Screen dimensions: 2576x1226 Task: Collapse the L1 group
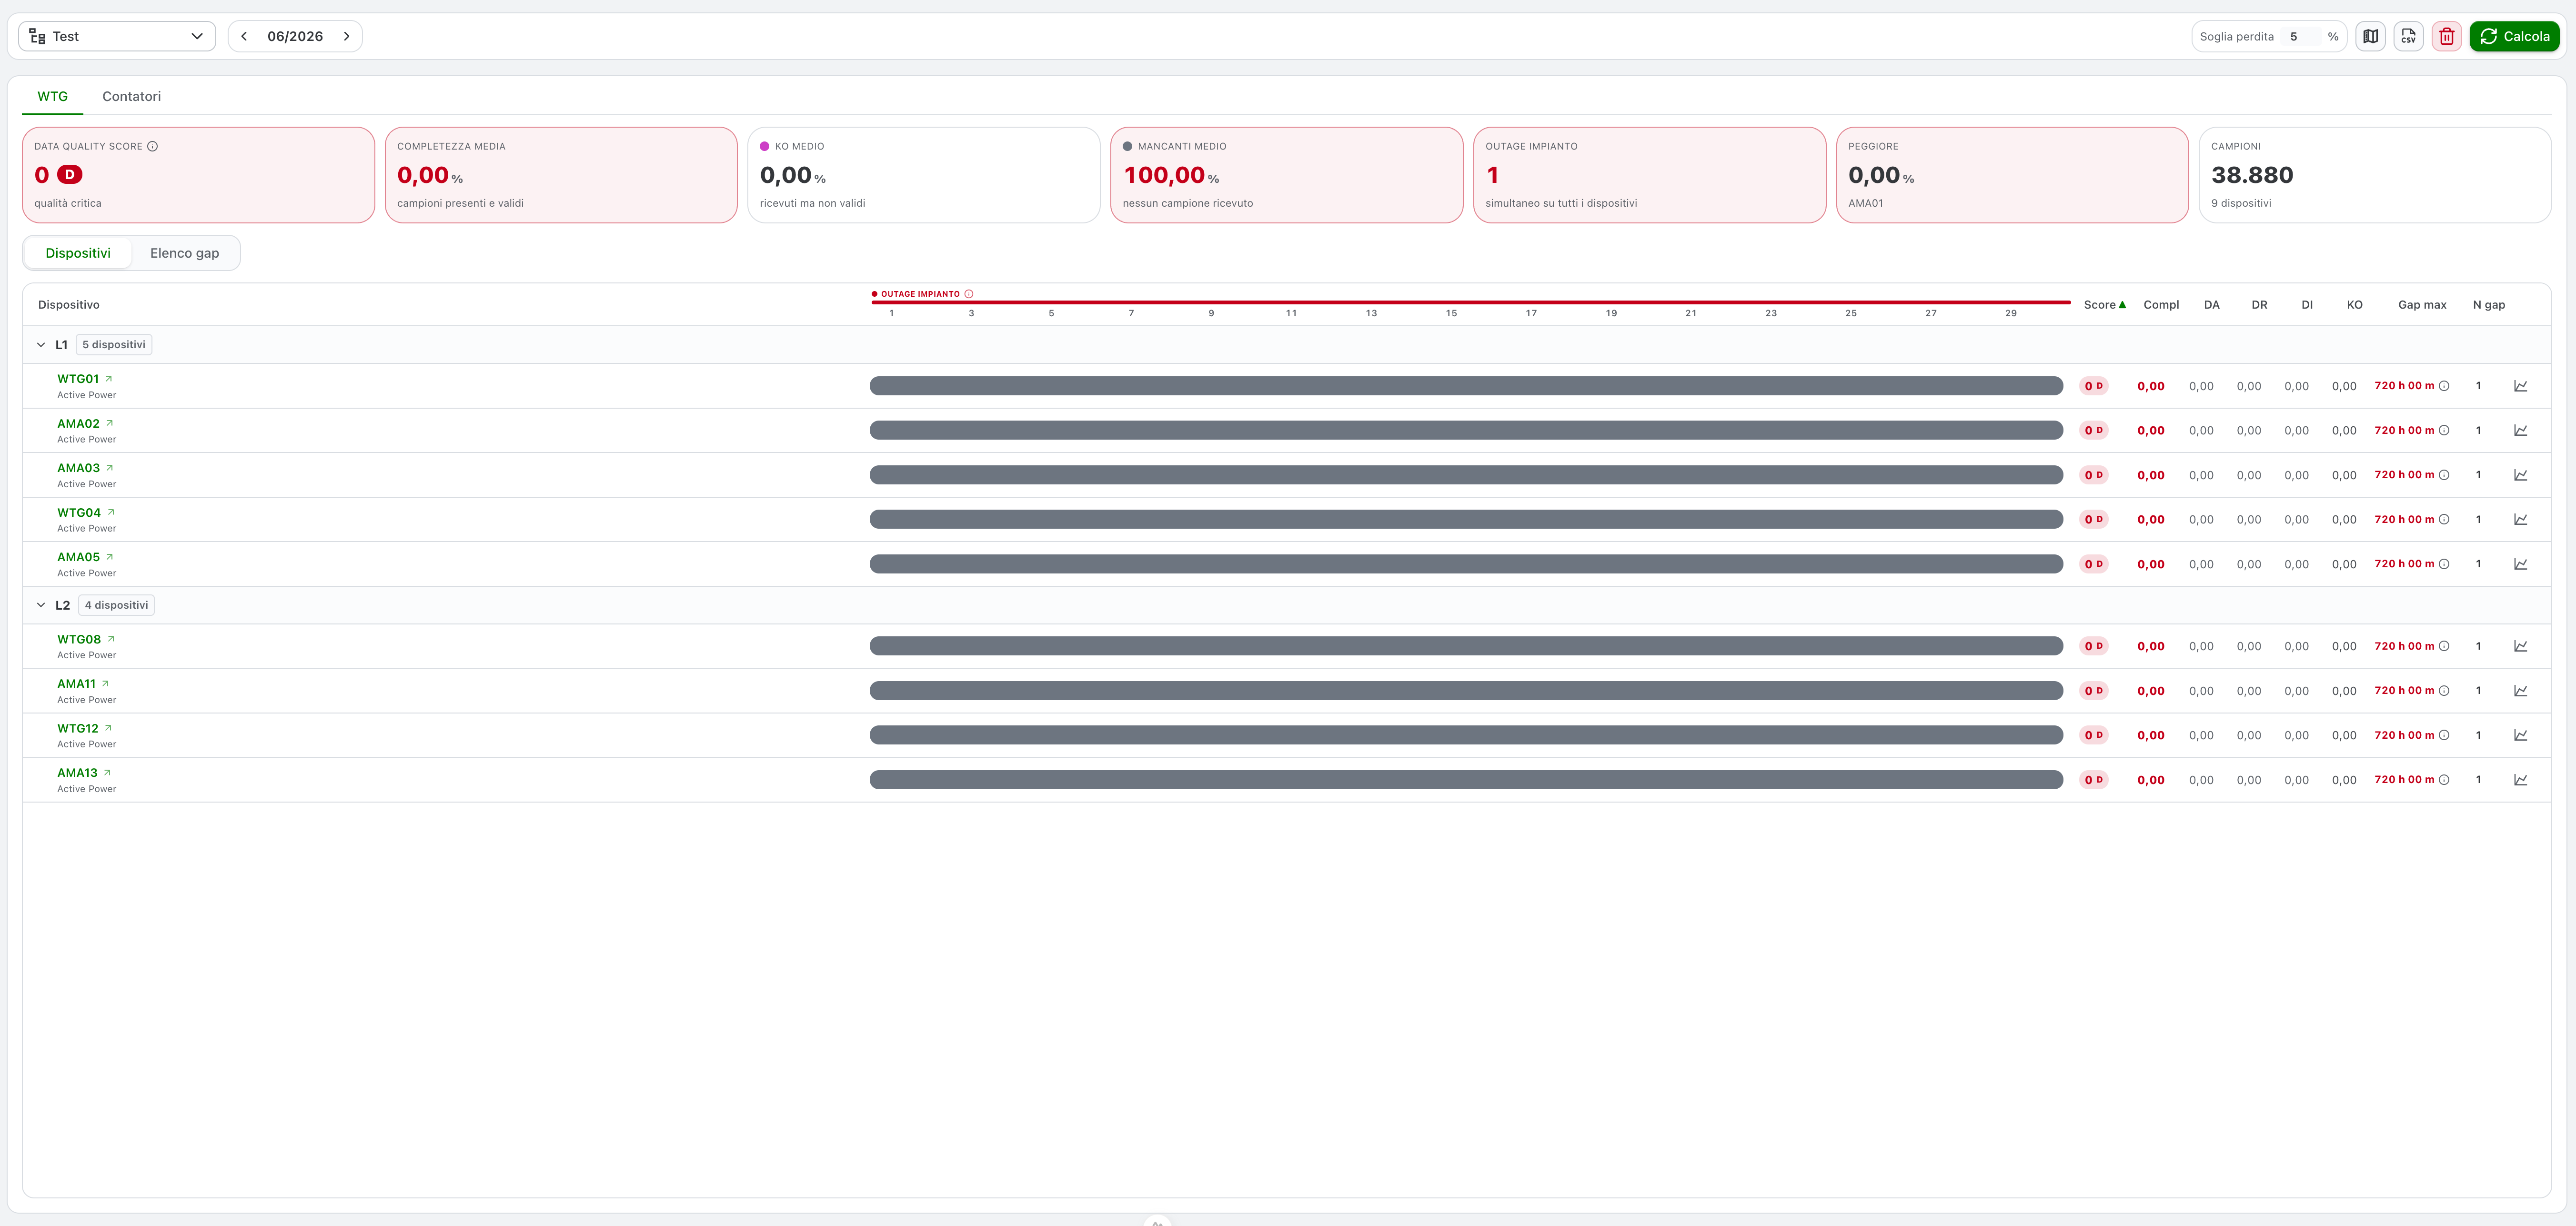[41, 345]
